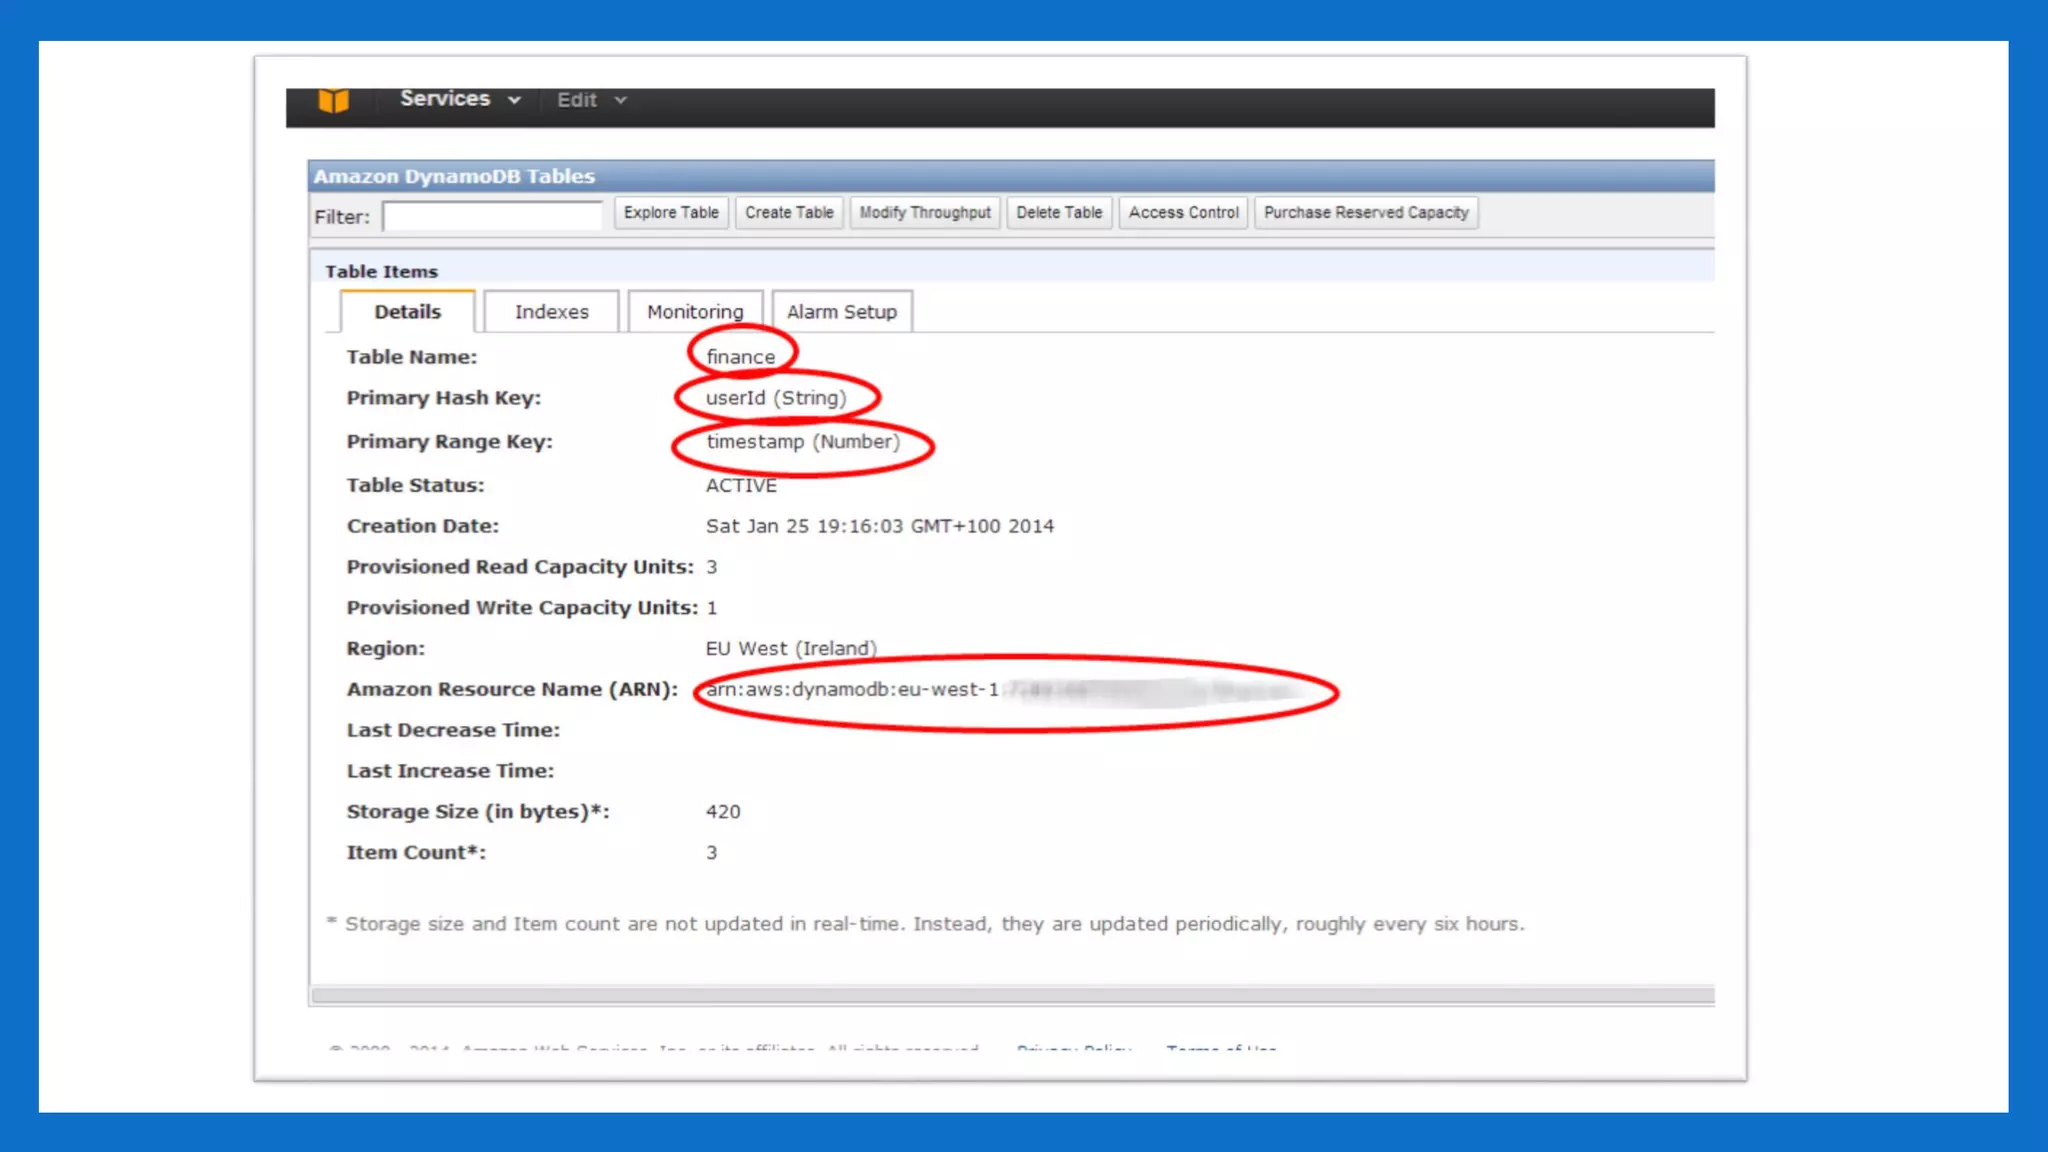Click the Modify Throughput button
The width and height of the screenshot is (2048, 1152).
pos(925,213)
